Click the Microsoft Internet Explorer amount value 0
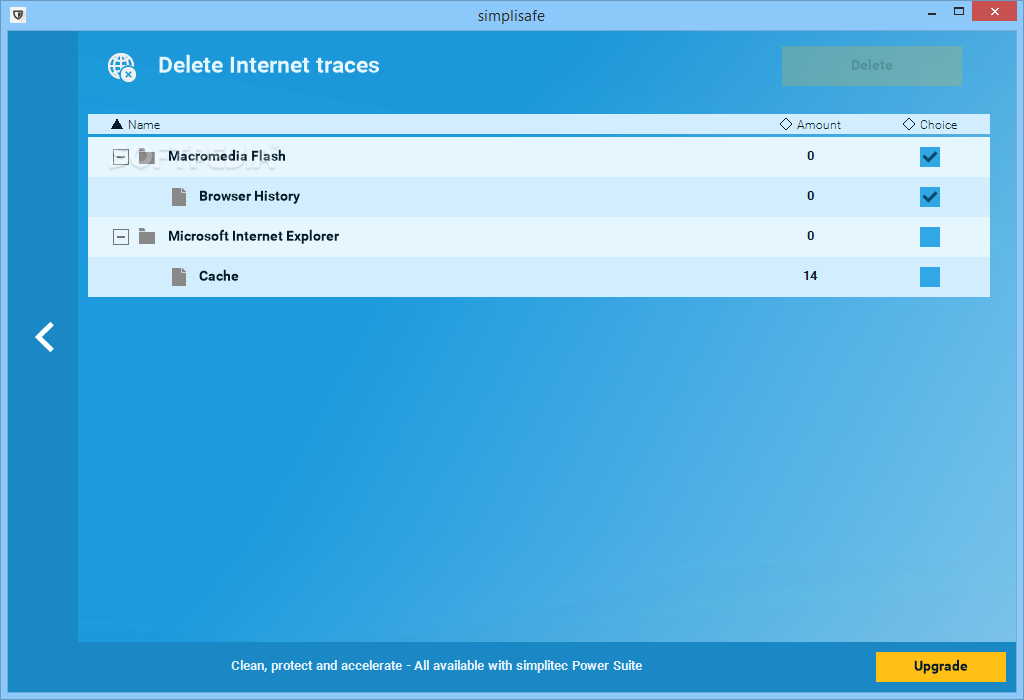Image resolution: width=1024 pixels, height=700 pixels. point(810,236)
